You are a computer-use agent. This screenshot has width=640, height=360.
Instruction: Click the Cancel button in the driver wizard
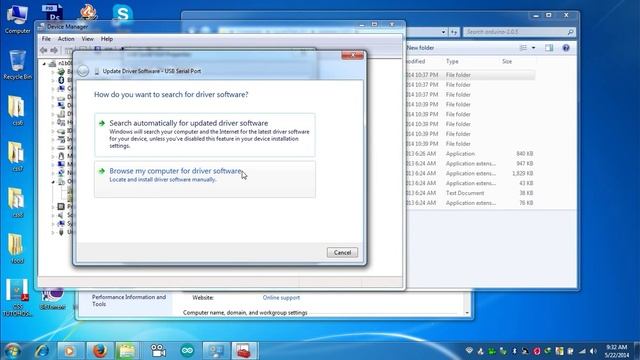pos(342,252)
